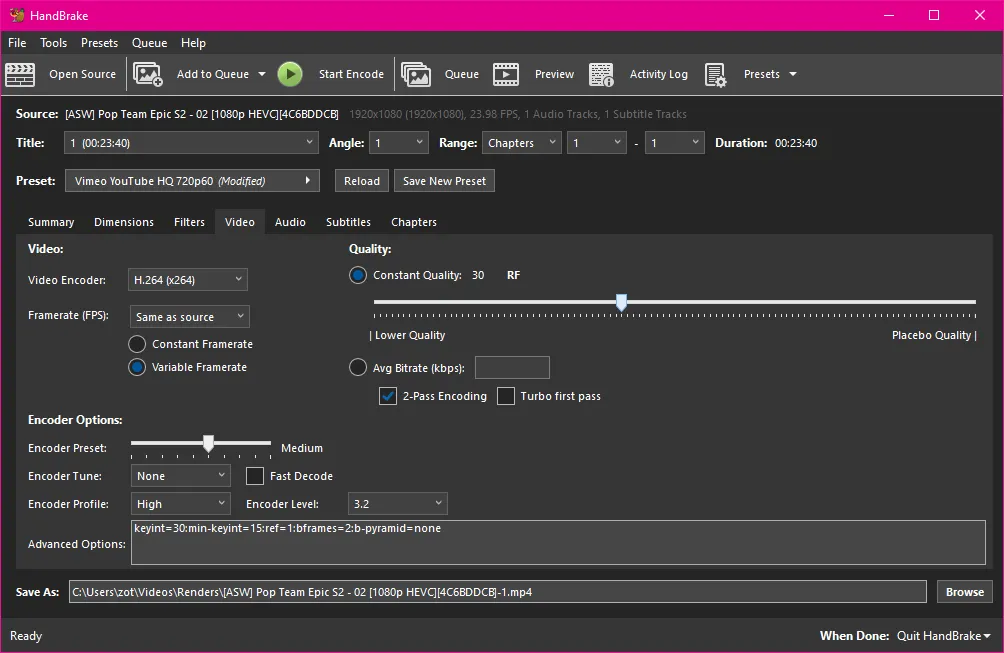Open the Preview window icon

pos(506,74)
